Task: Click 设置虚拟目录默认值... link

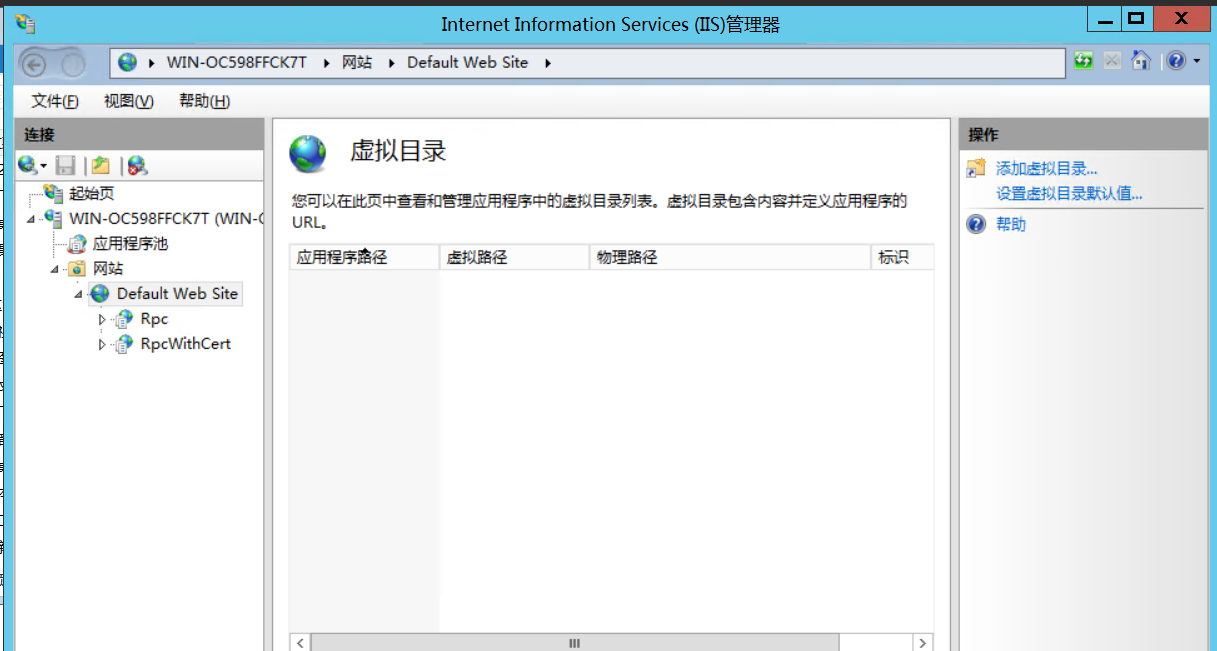Action: pos(1069,194)
